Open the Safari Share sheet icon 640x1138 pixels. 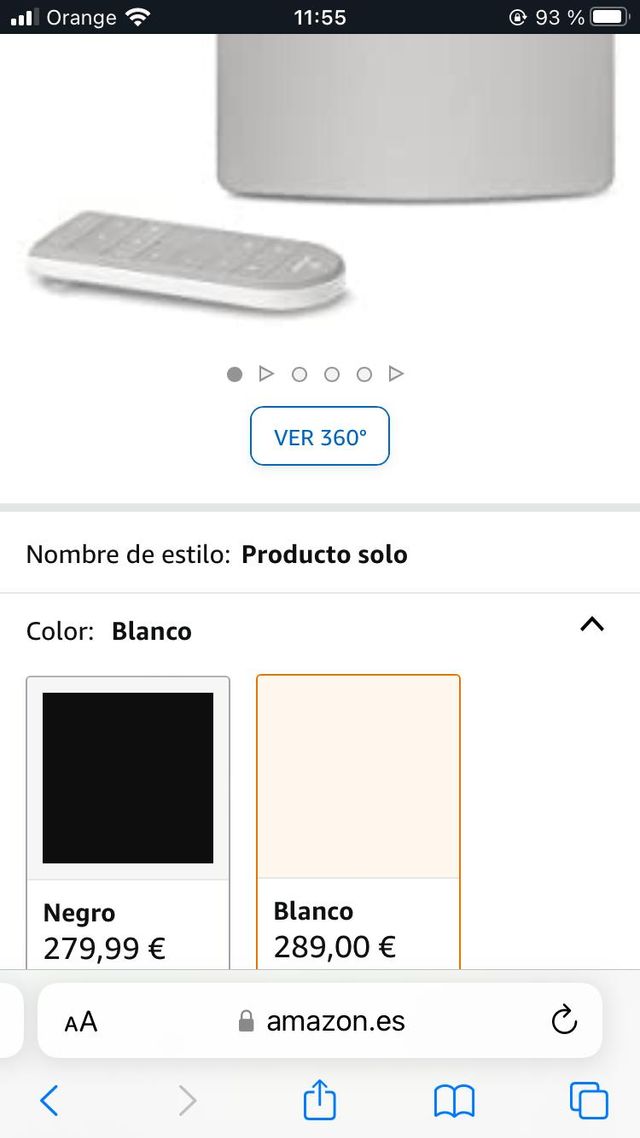coord(319,1100)
